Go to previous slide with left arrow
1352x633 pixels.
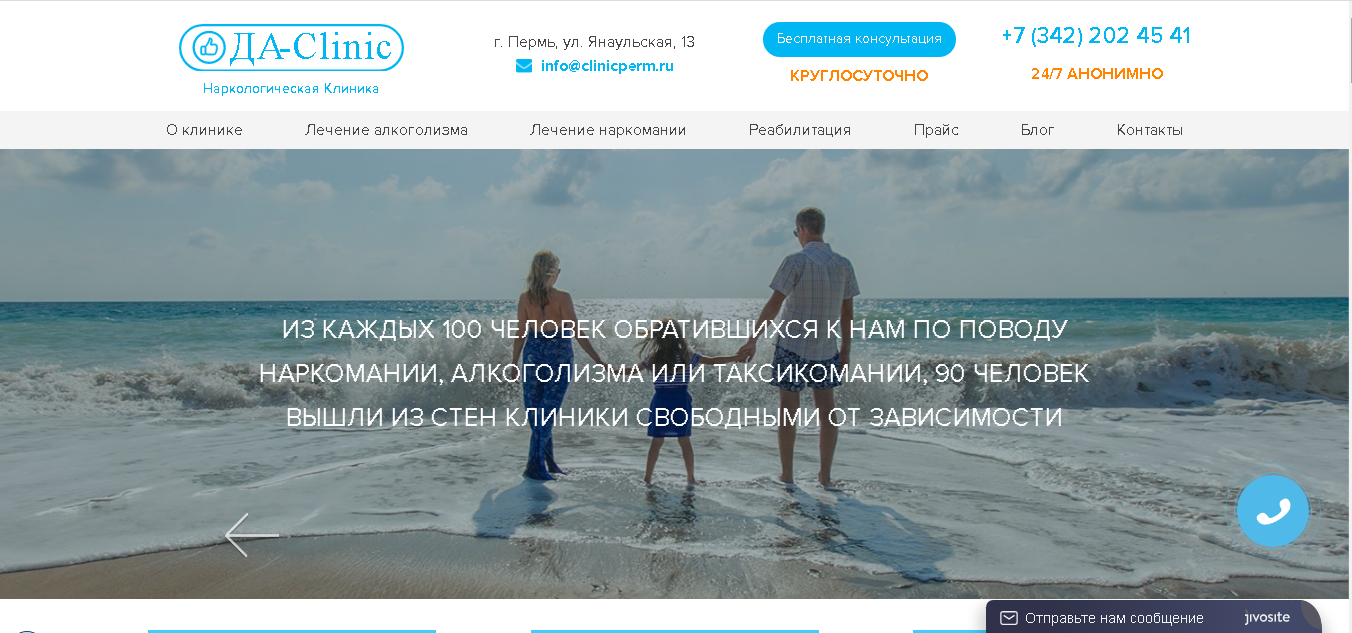[251, 535]
